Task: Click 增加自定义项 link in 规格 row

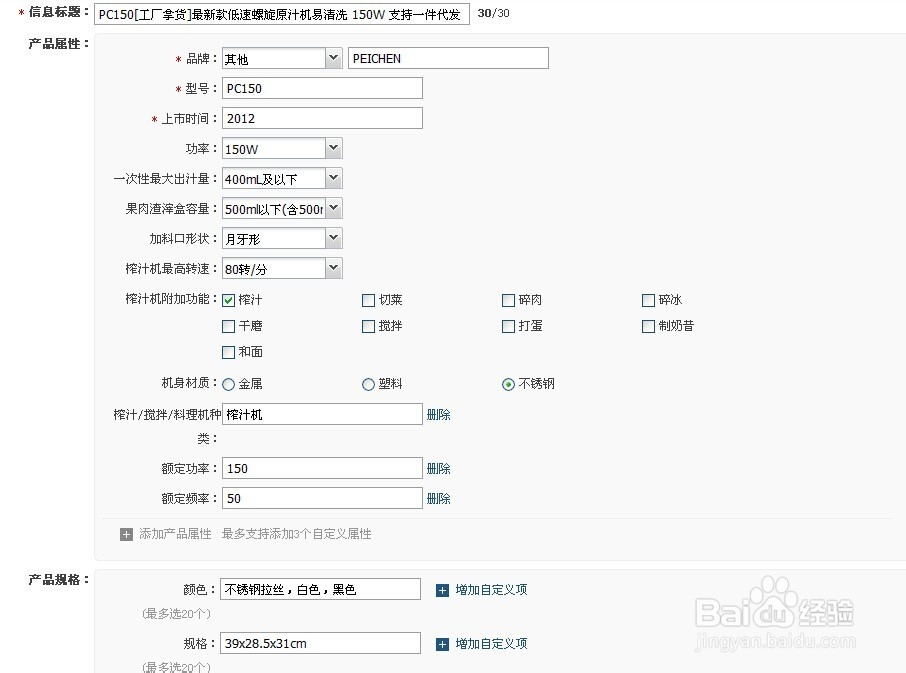Action: coord(491,644)
